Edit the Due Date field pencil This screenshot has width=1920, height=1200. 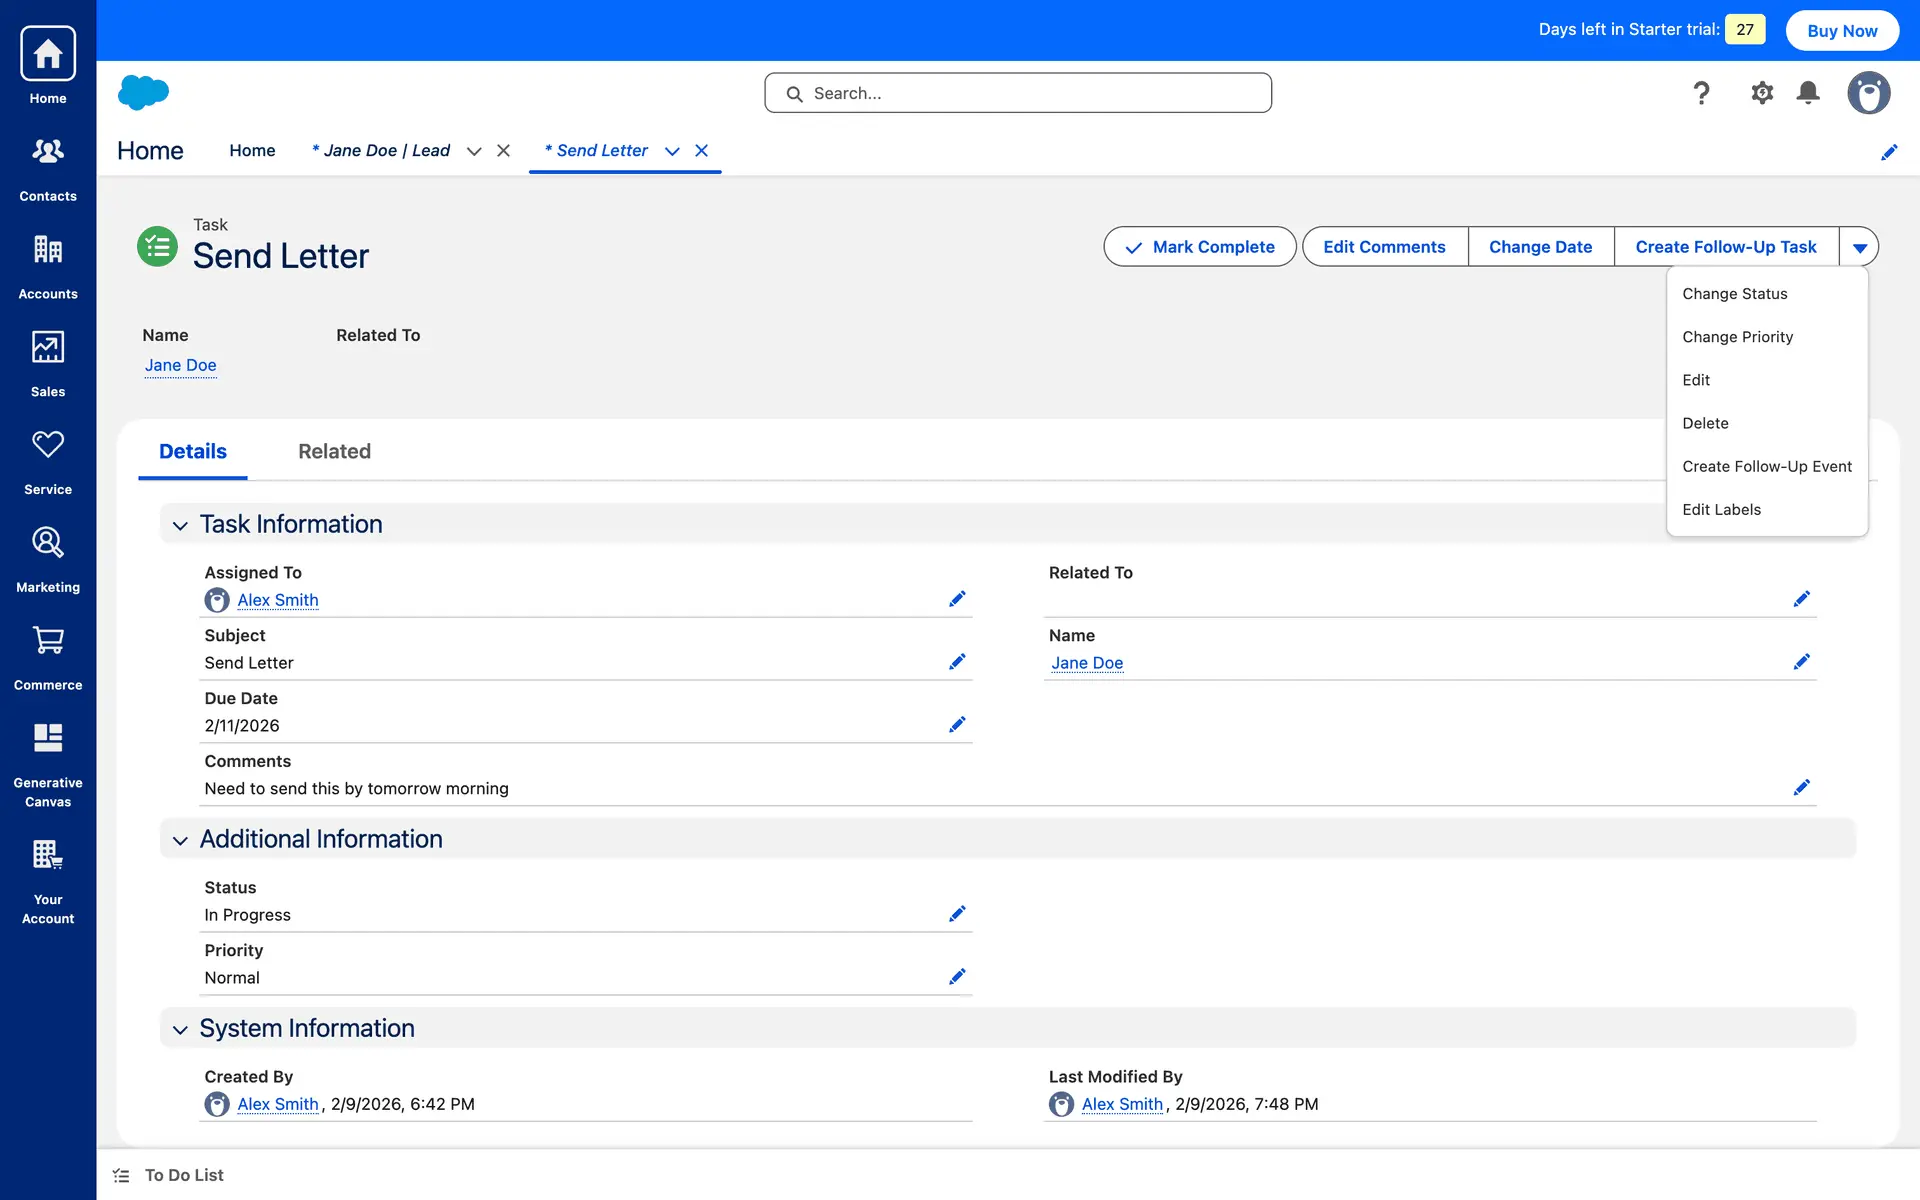957,725
